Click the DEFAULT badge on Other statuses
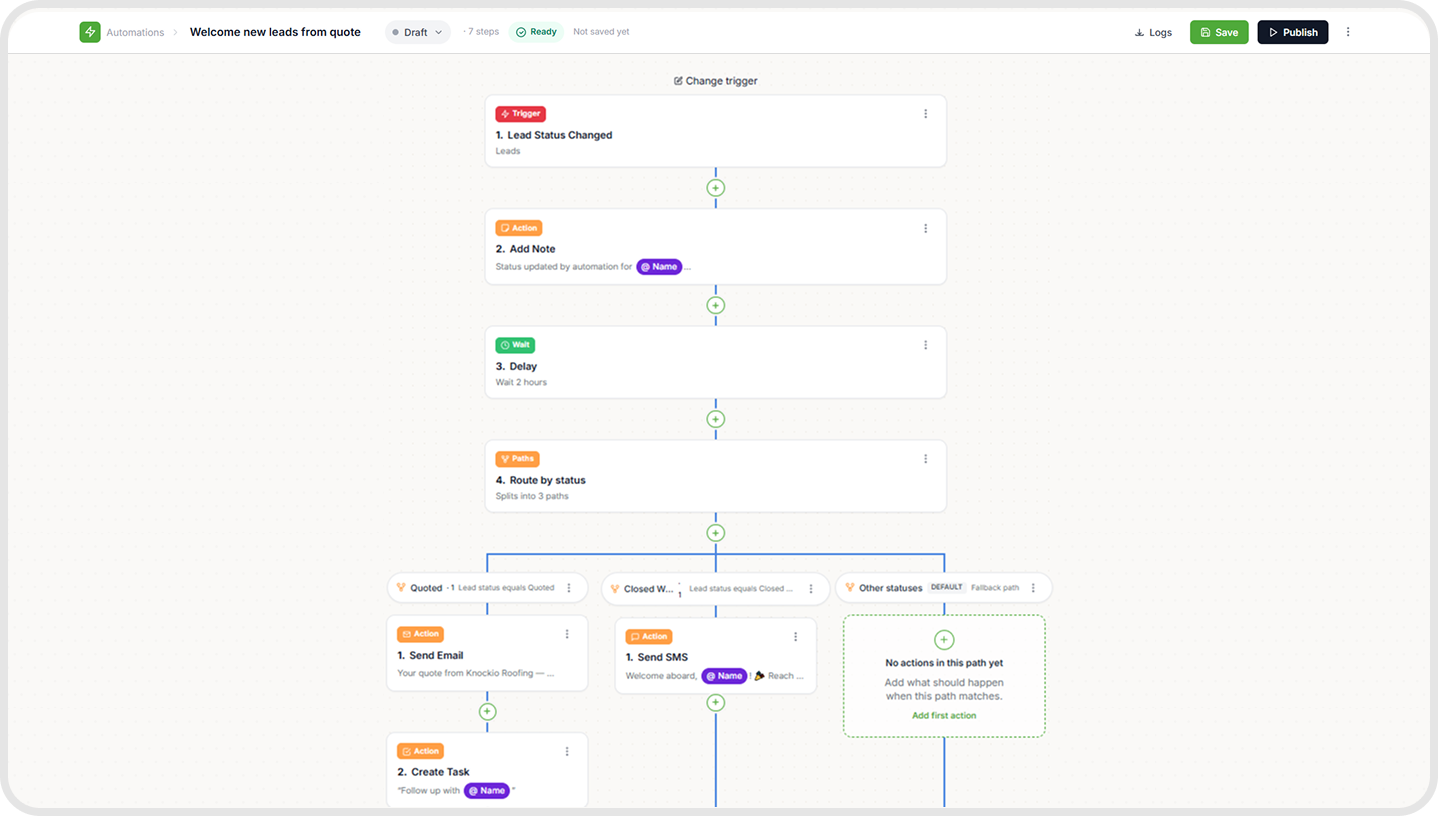Viewport: 1438px width, 816px height. tap(946, 588)
